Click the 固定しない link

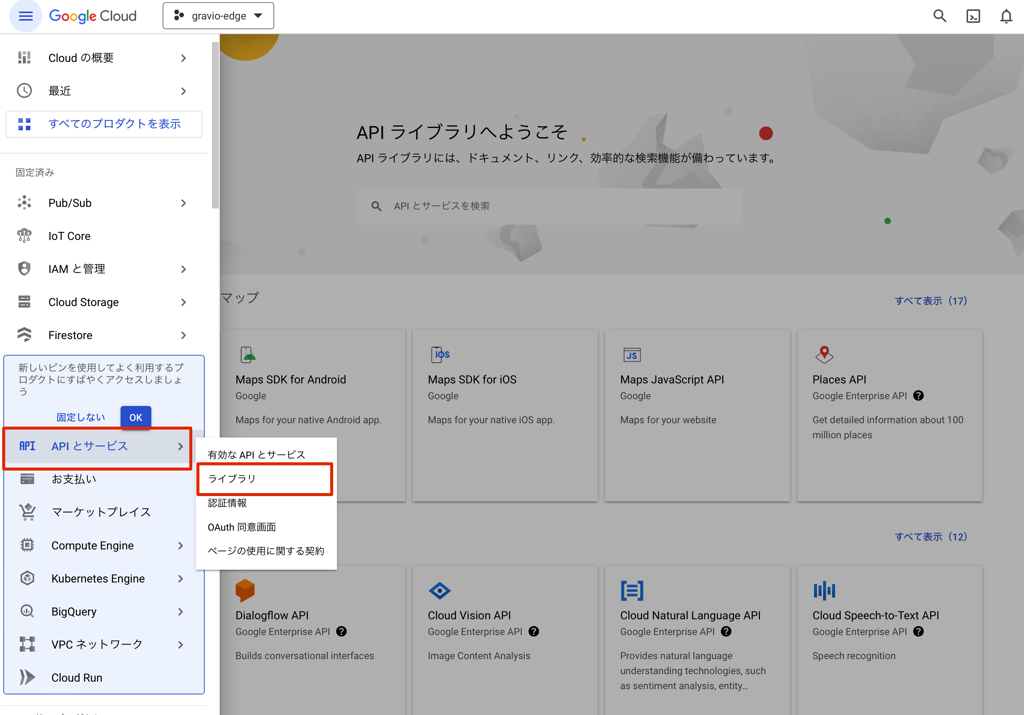(x=80, y=417)
